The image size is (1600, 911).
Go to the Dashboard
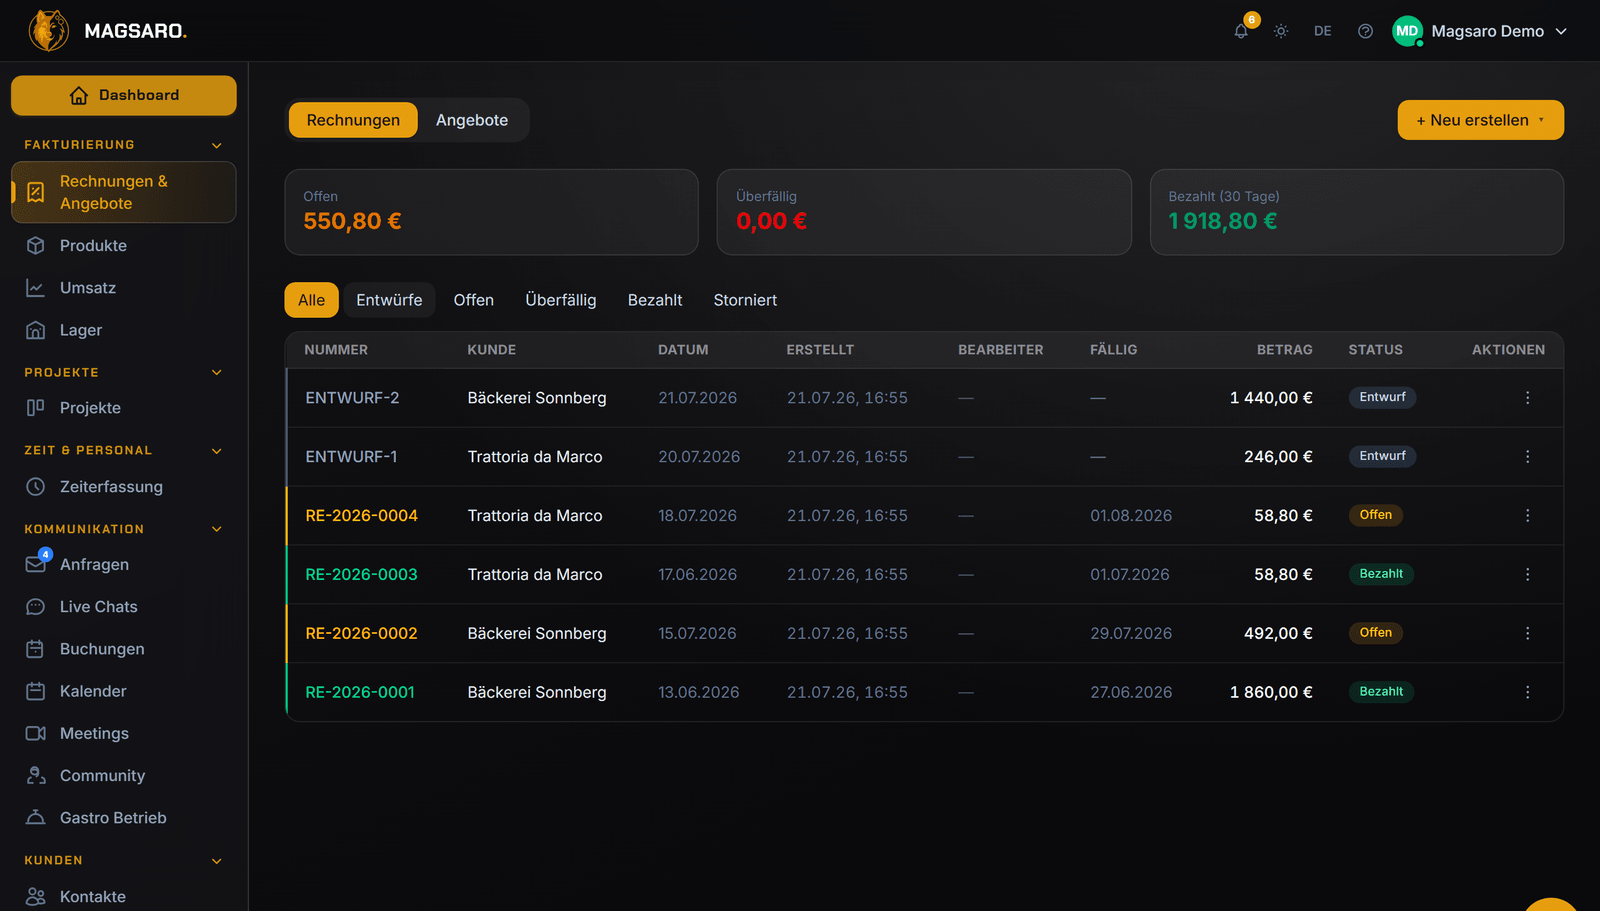click(124, 95)
